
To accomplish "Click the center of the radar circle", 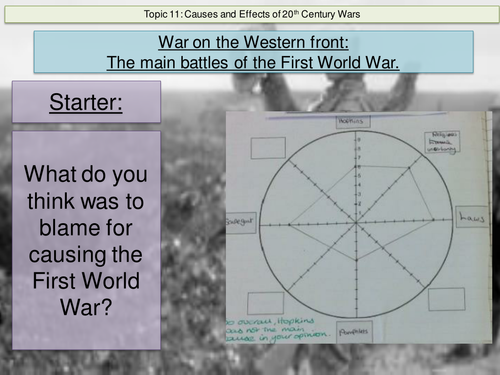I will coord(356,223).
